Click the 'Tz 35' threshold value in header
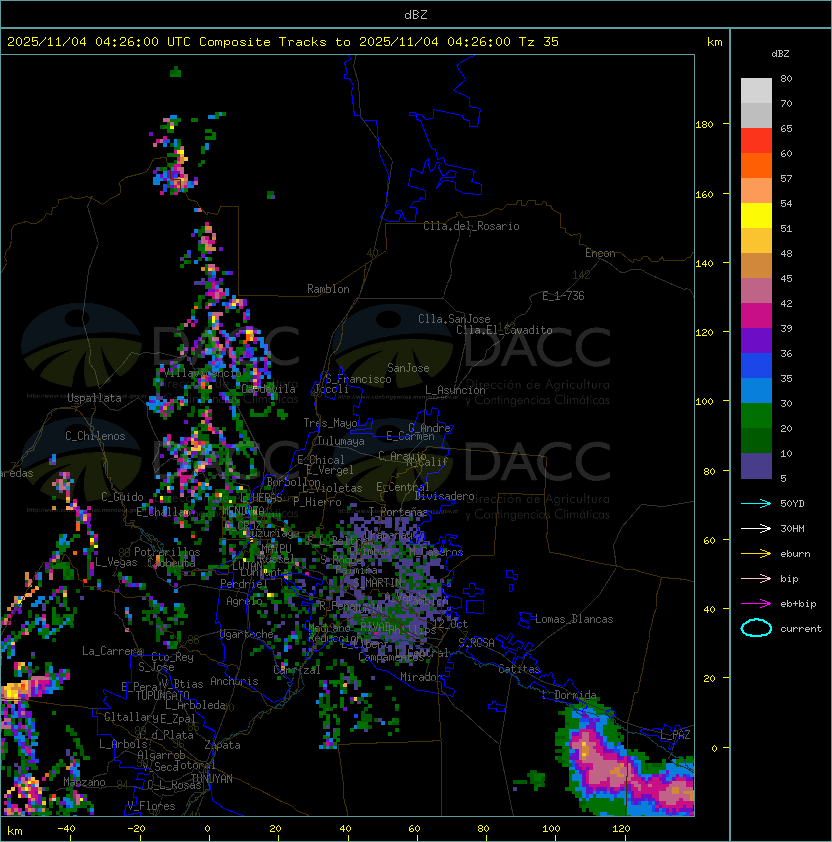832x842 pixels. [x=539, y=42]
